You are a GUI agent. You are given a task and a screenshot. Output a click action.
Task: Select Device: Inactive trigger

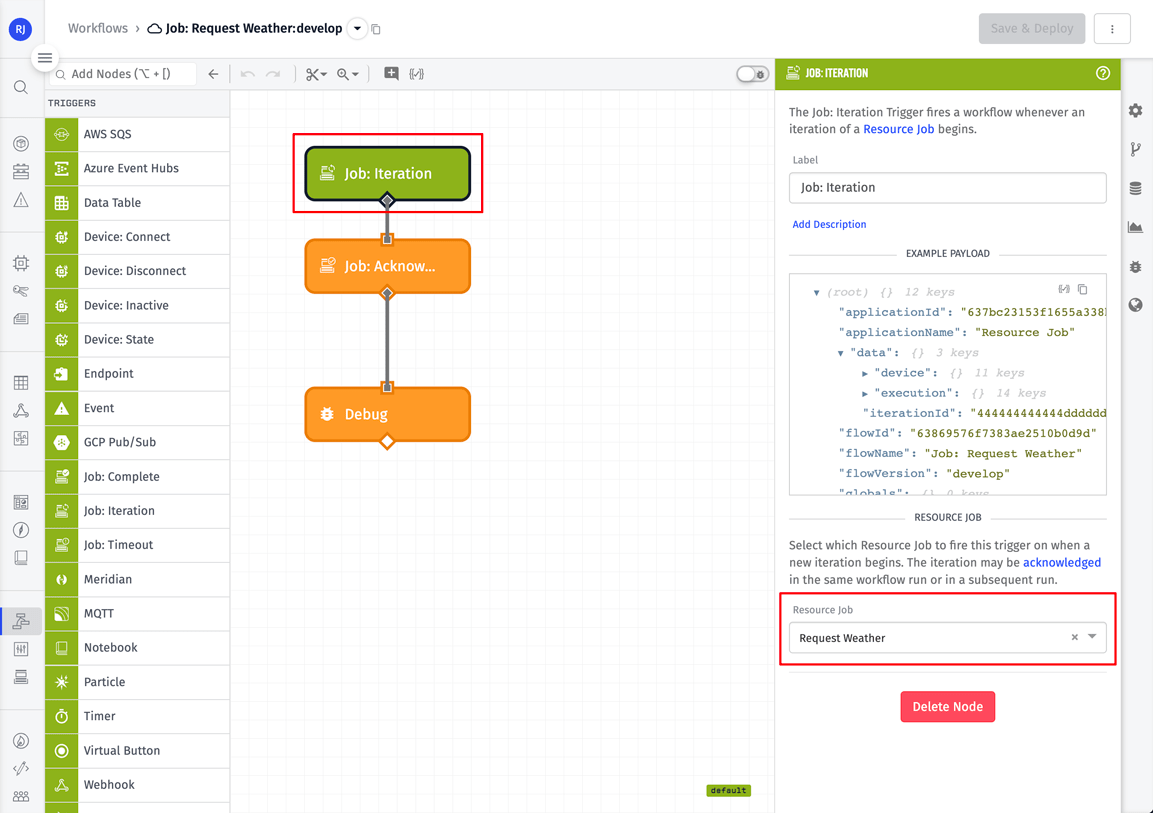click(x=137, y=305)
